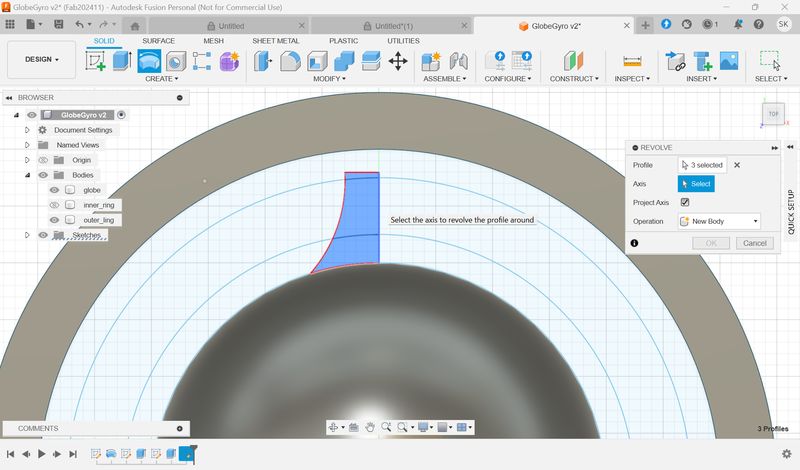Collapse the Bodies folder

28,175
